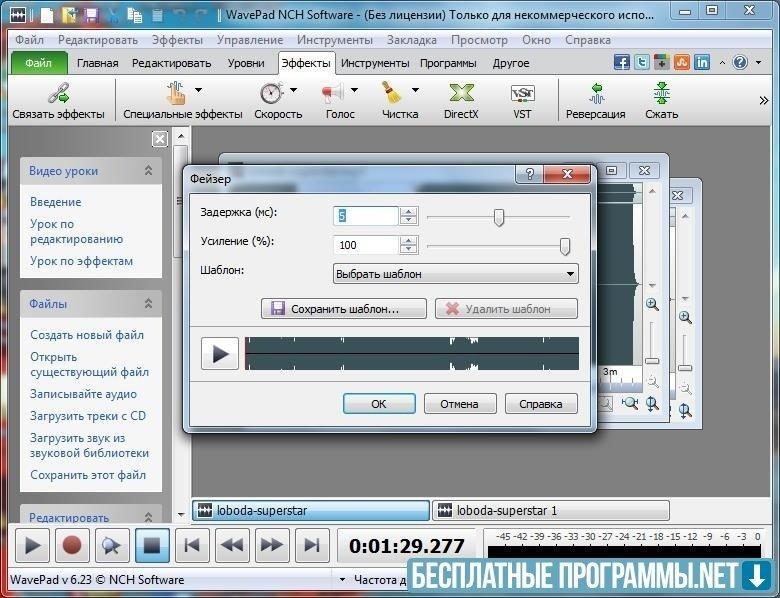Click the Усиление (%) input field
This screenshot has height=598, width=780.
pos(366,245)
